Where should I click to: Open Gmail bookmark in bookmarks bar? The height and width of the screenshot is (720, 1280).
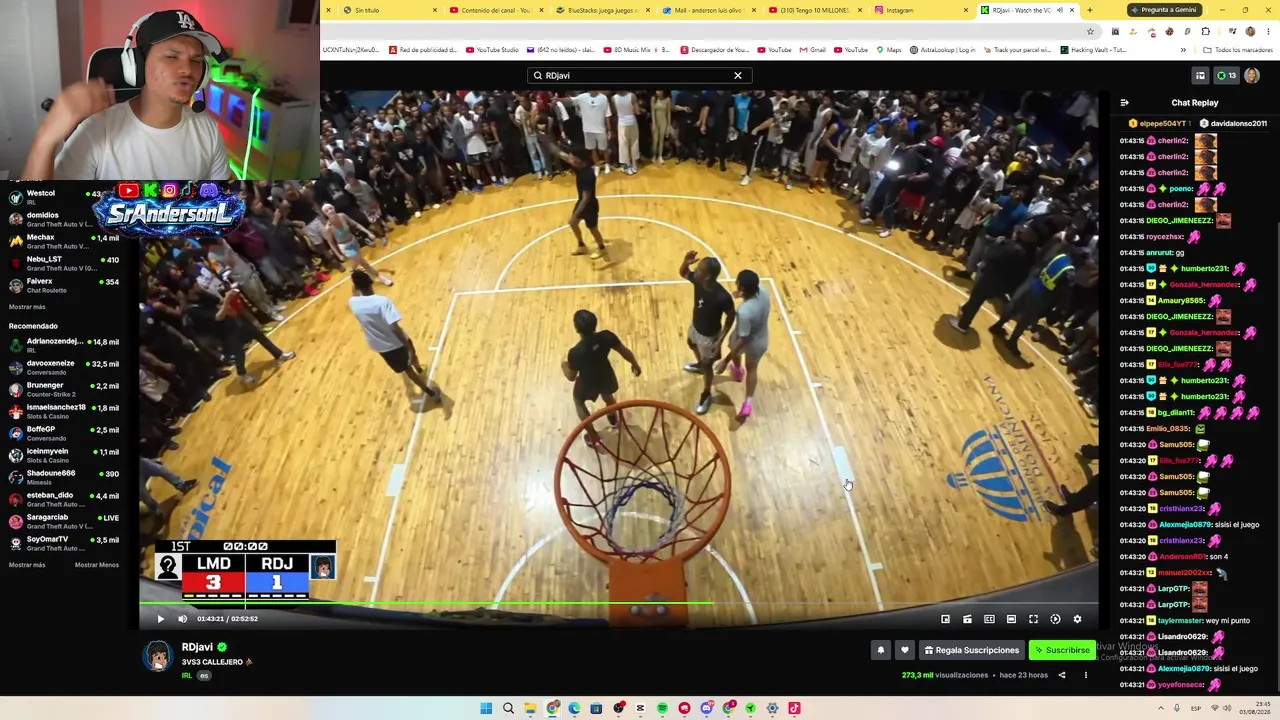(x=812, y=50)
